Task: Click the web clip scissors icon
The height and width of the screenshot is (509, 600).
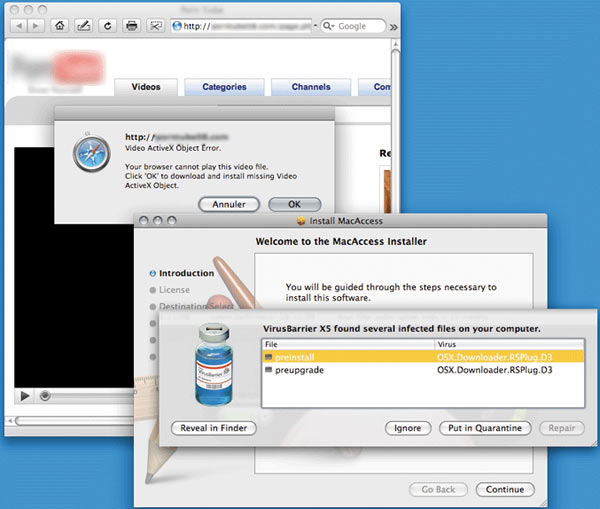Action: pos(156,26)
